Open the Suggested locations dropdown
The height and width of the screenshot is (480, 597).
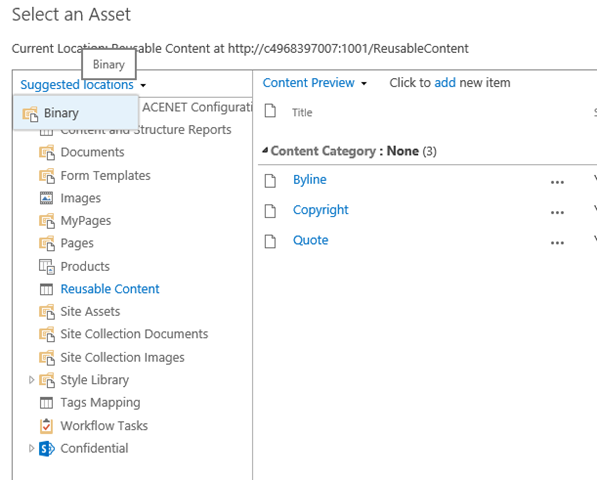[x=83, y=85]
